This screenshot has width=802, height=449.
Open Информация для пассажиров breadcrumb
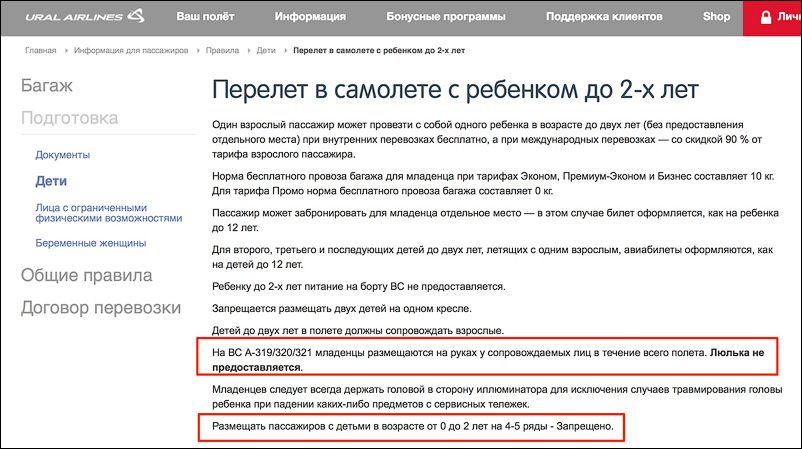131,51
